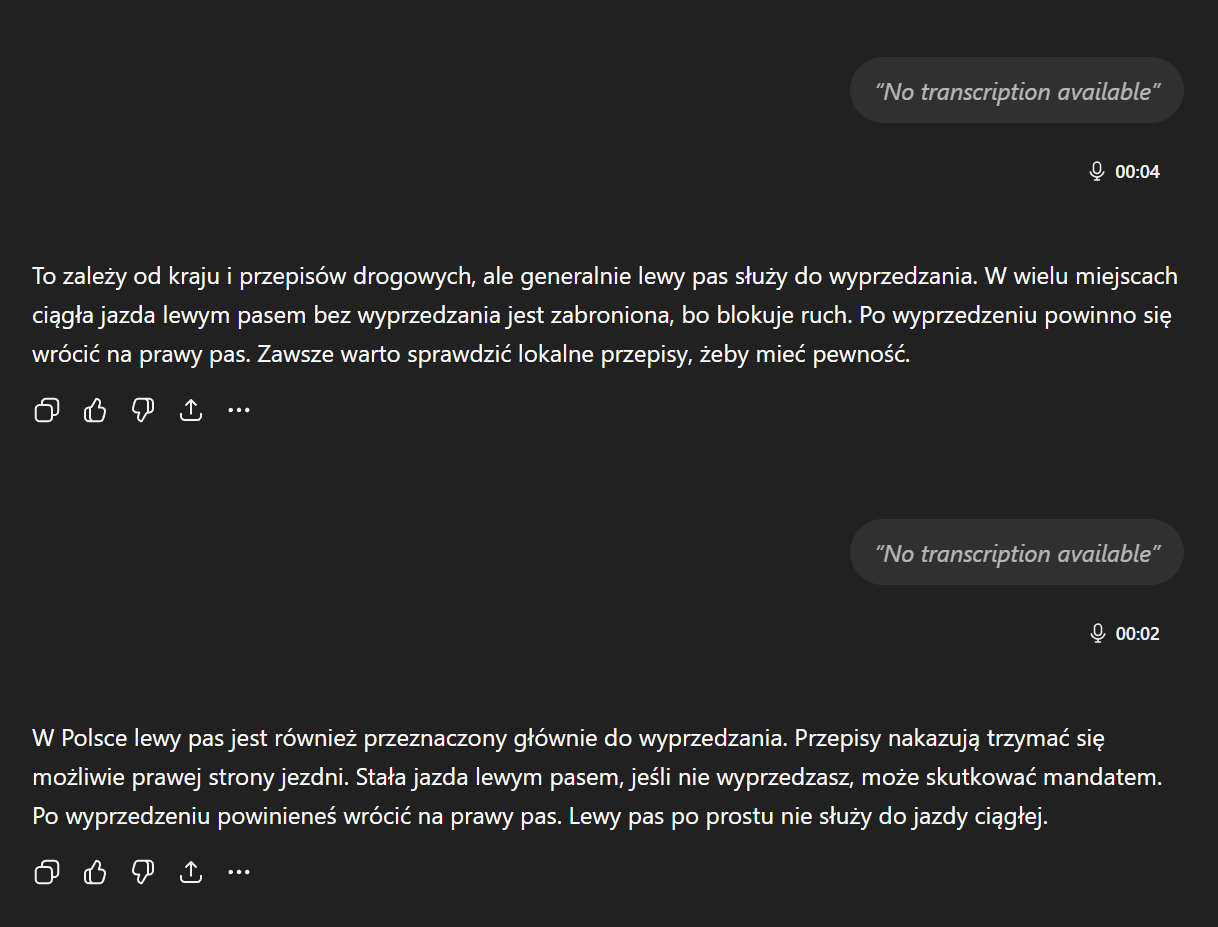This screenshot has width=1218, height=927.
Task: Share the response starting "W Polsce lewy pas"
Action: (x=191, y=873)
